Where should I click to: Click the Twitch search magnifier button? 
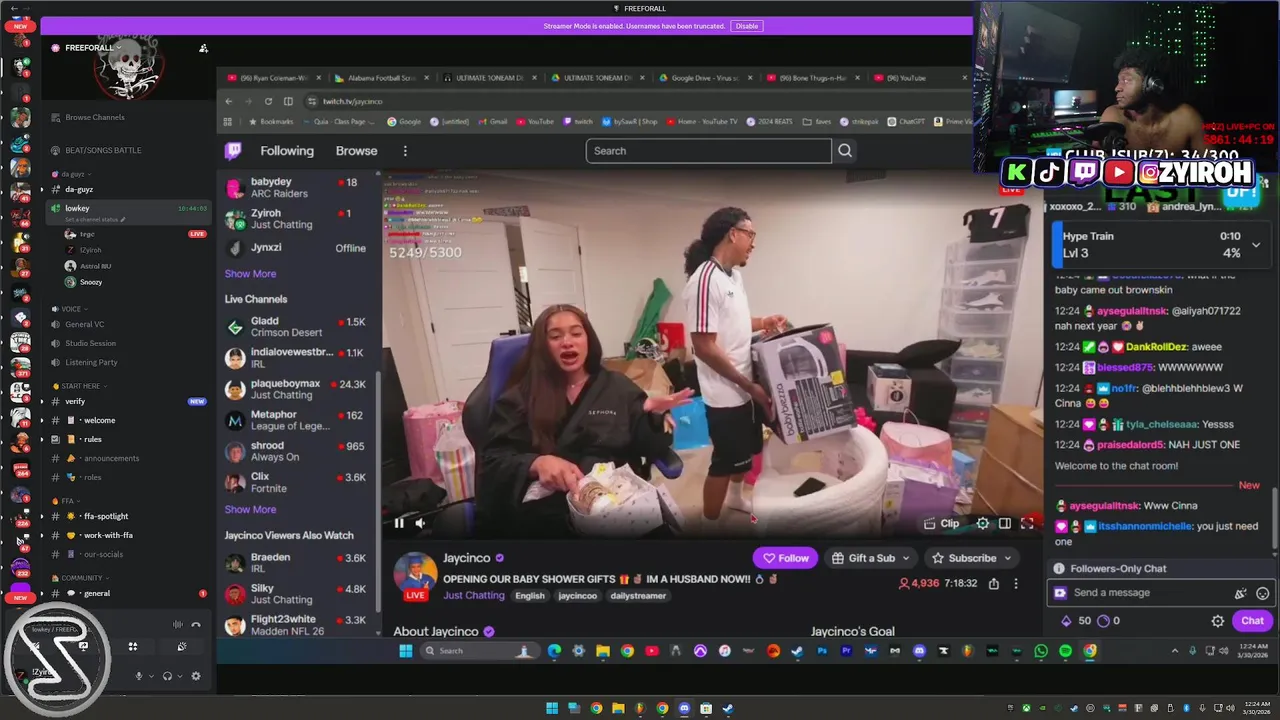click(845, 151)
